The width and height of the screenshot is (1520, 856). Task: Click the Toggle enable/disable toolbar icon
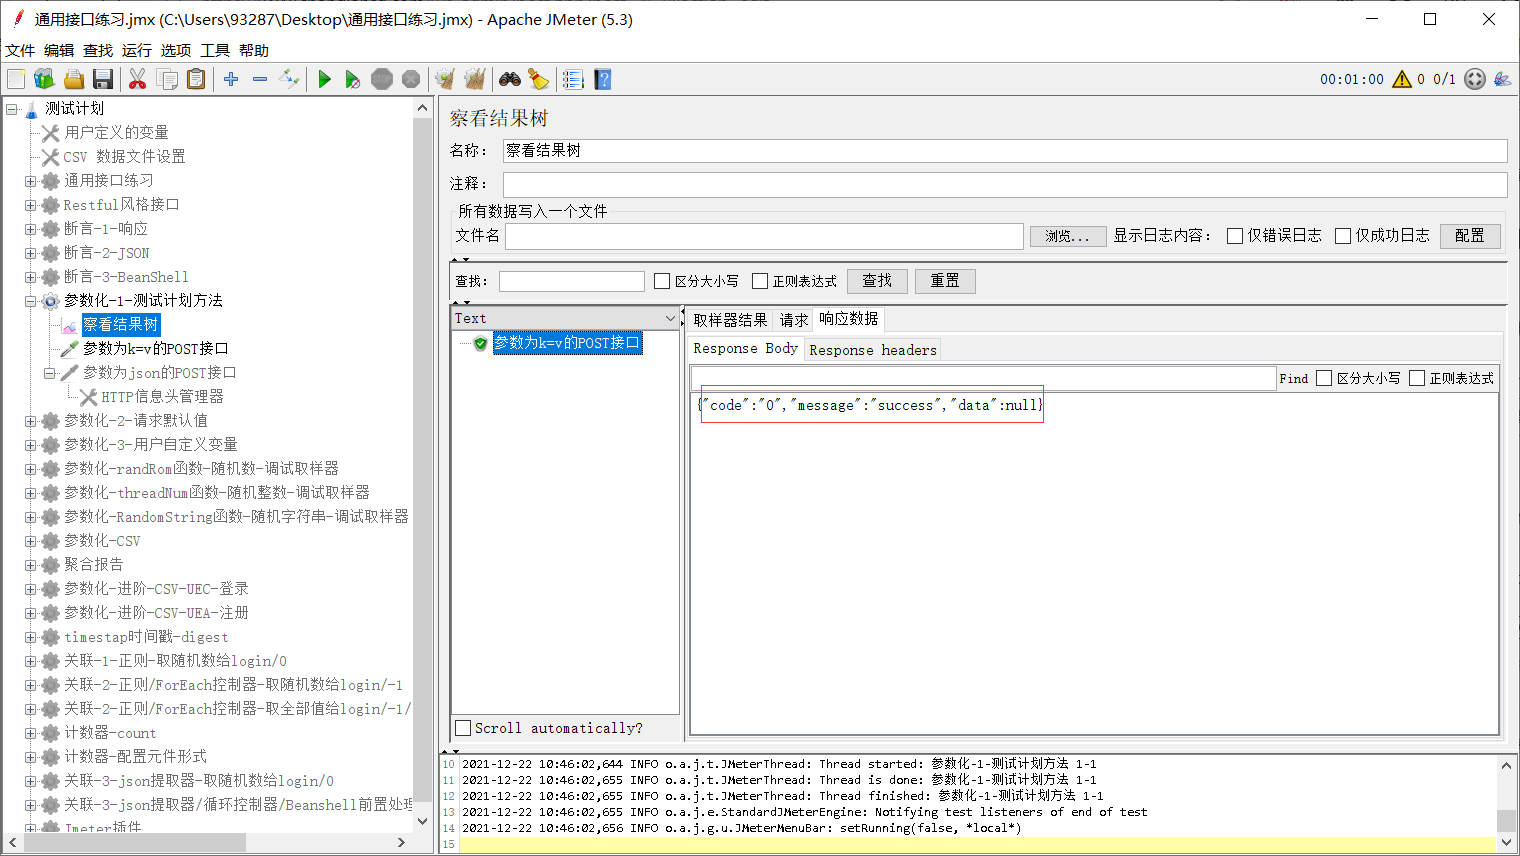[x=289, y=79]
